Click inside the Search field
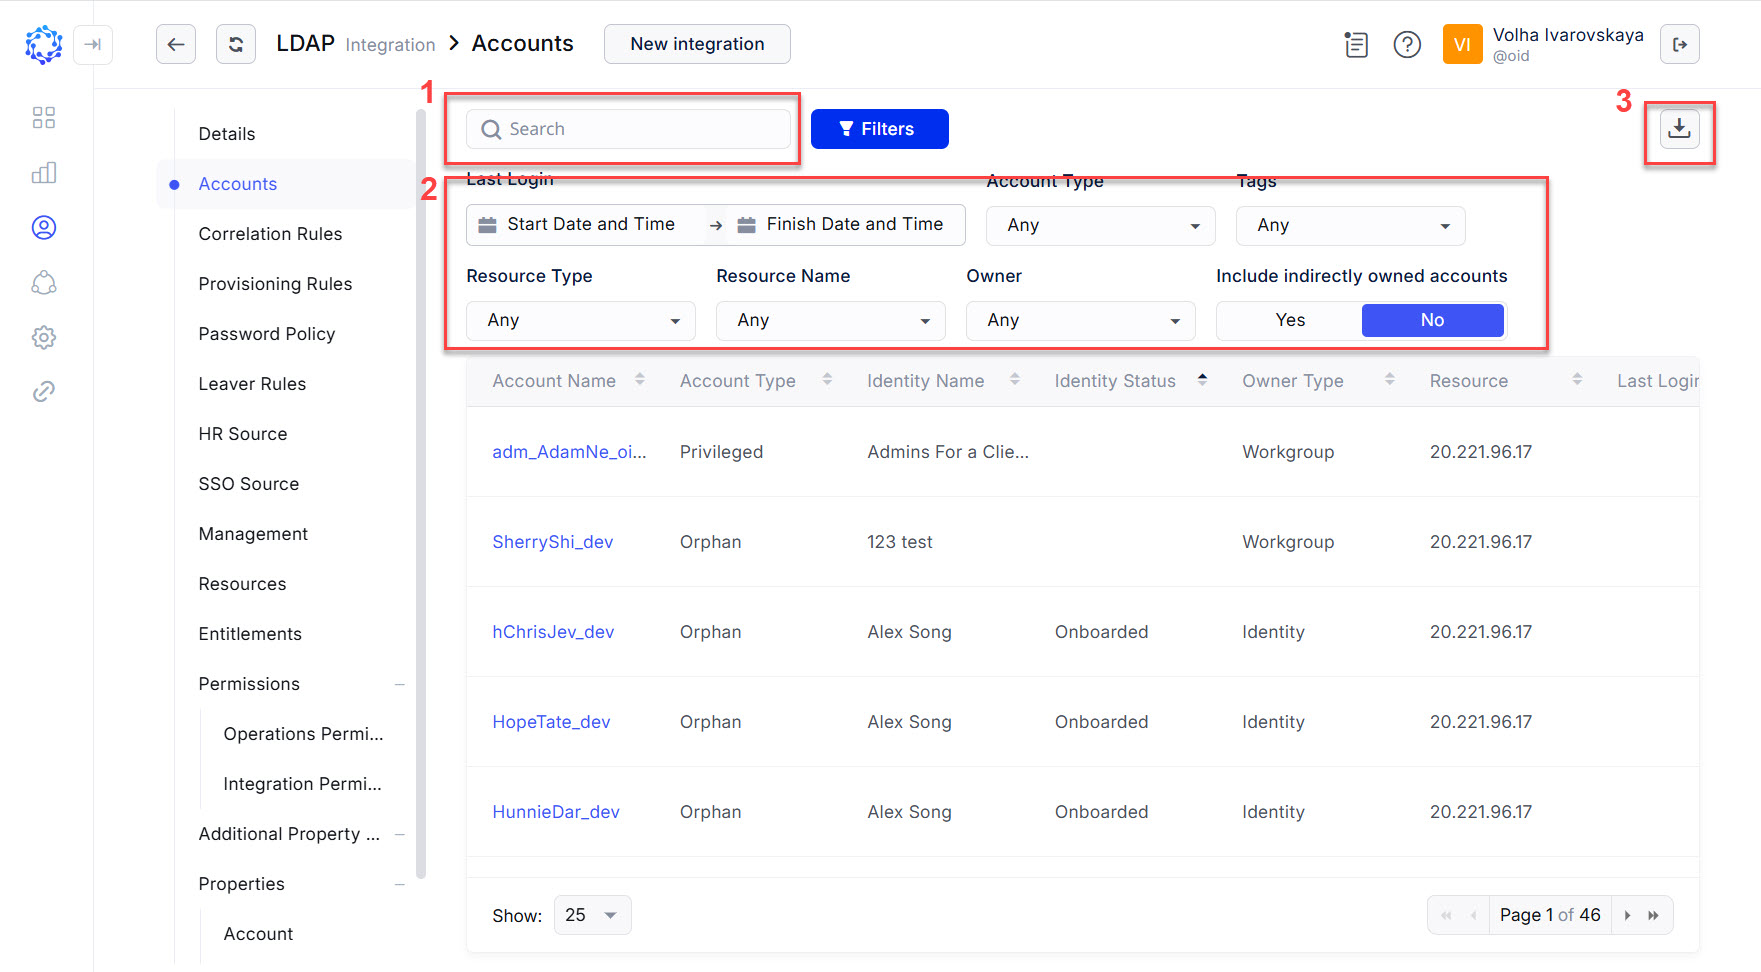1761x972 pixels. click(628, 128)
